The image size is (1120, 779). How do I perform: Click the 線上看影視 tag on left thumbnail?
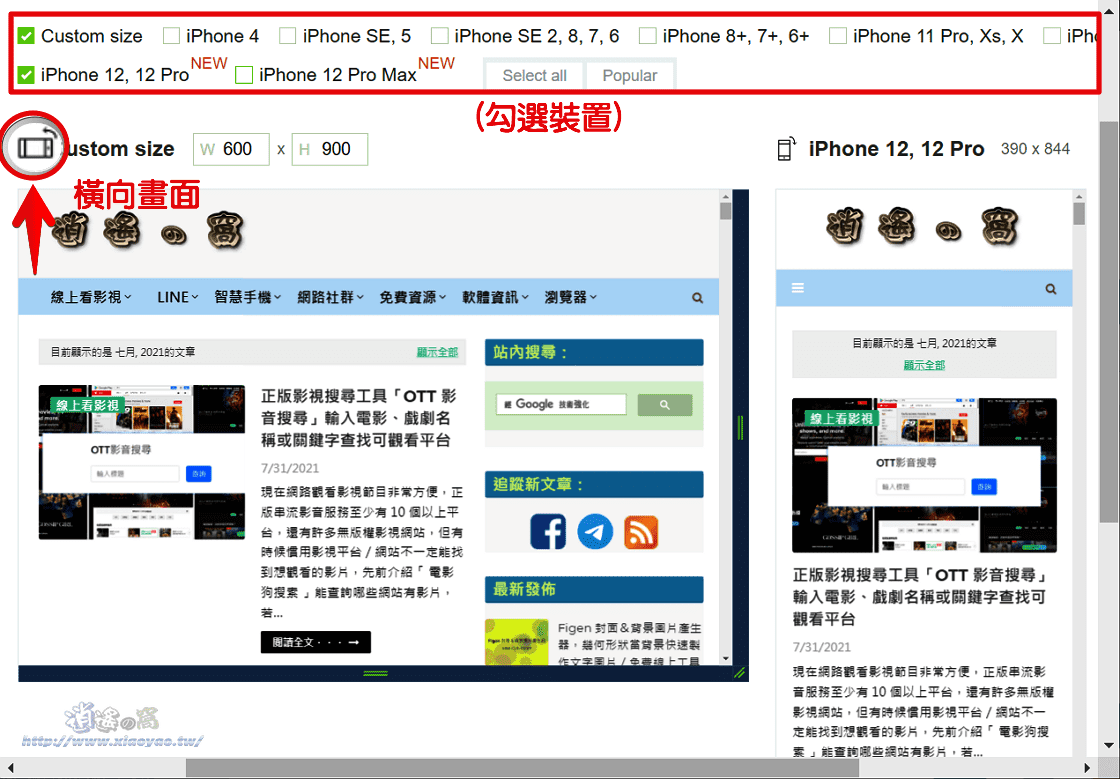88,405
